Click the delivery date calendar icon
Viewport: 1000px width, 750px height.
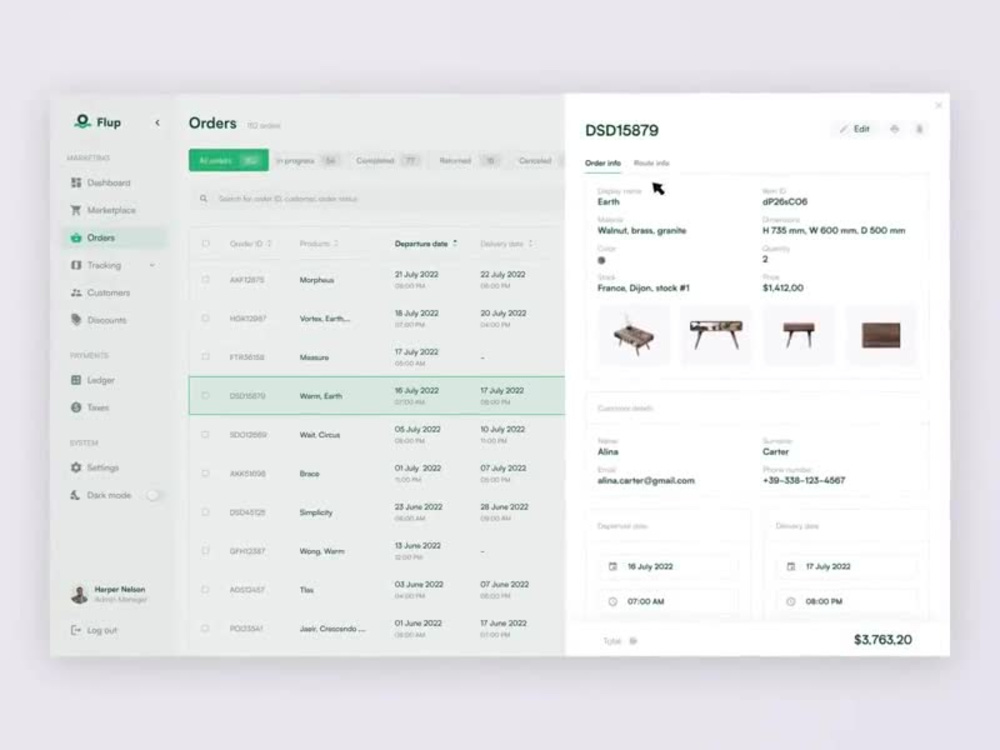(x=791, y=566)
